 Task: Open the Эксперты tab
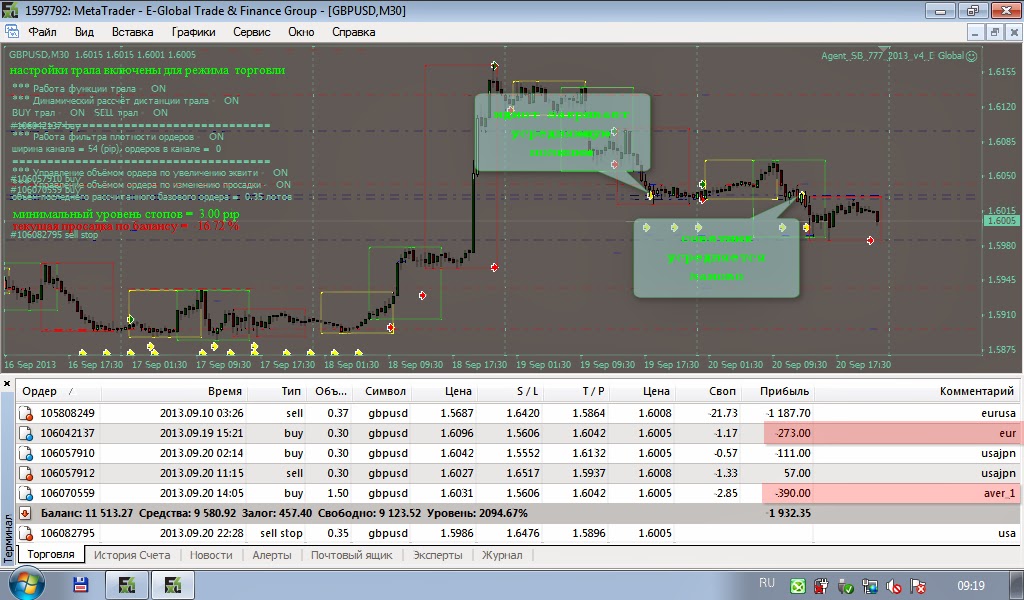(x=438, y=555)
